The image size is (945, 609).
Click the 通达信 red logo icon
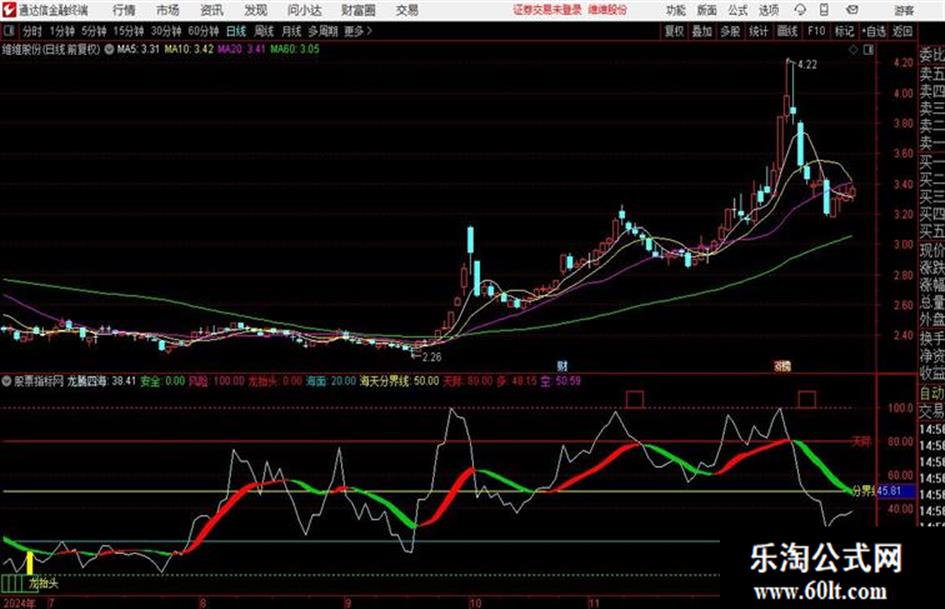coord(9,10)
